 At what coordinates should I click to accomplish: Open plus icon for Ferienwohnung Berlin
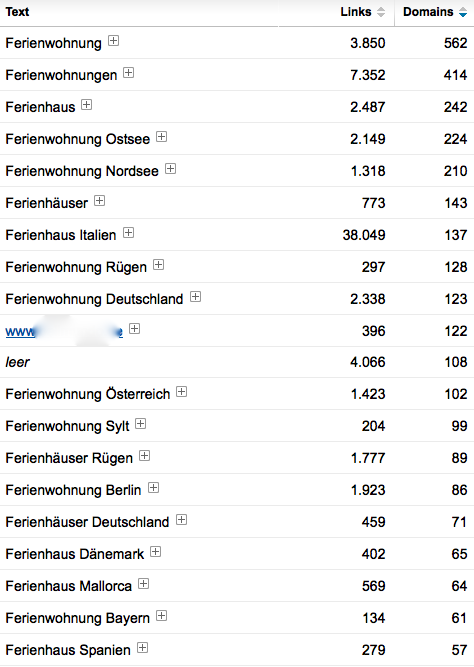(x=153, y=488)
